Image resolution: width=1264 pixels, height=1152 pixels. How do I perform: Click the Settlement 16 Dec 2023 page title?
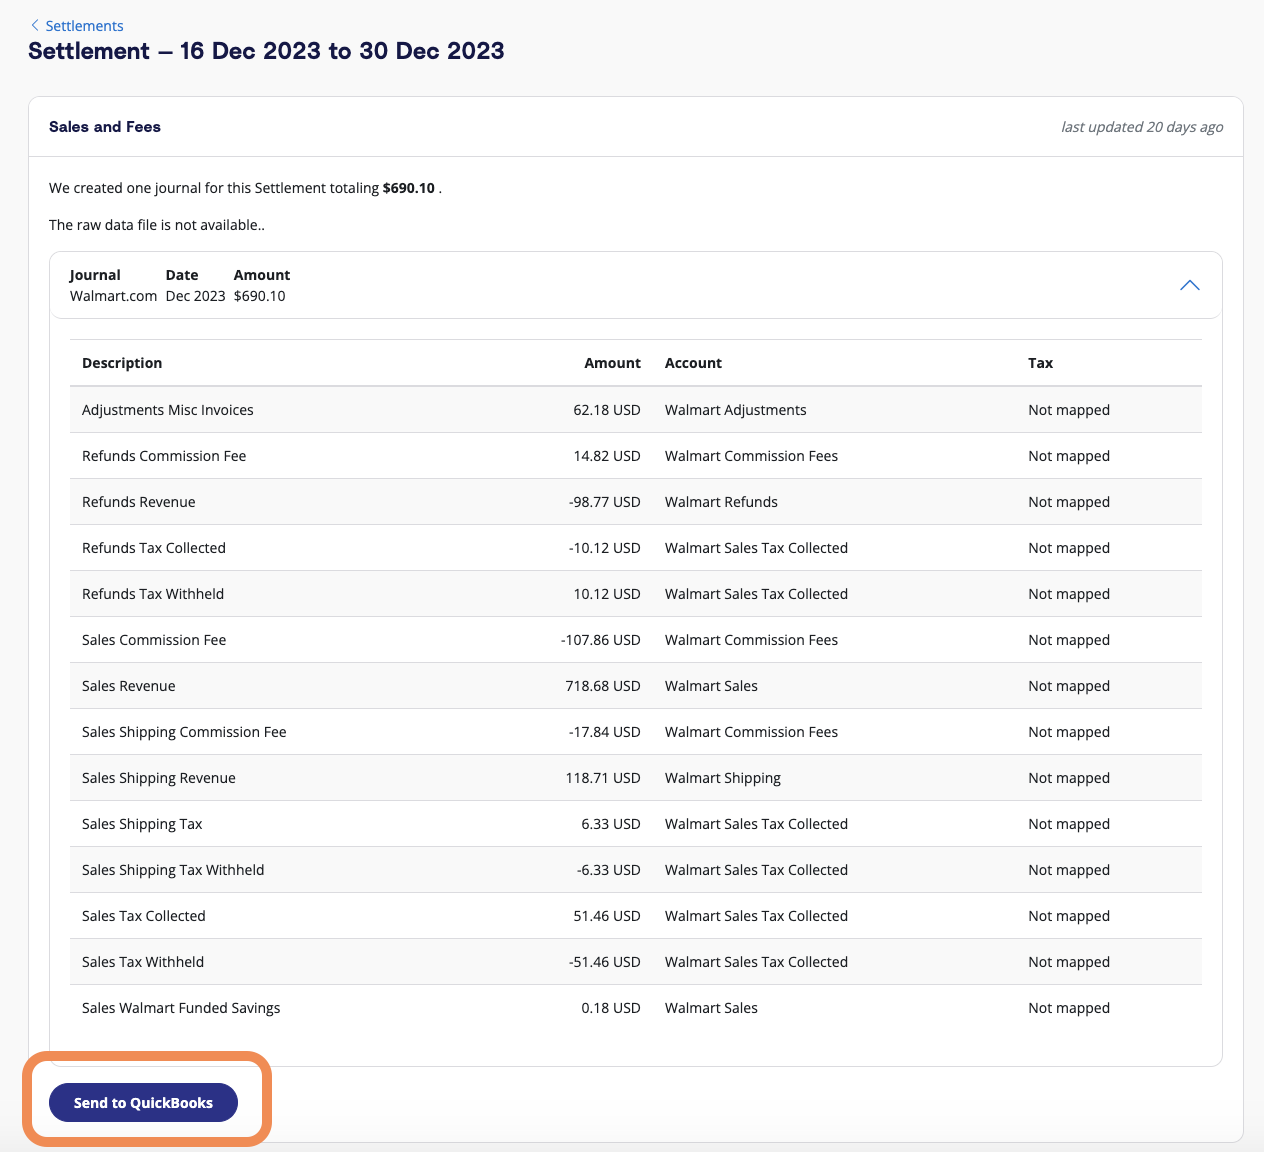(x=266, y=51)
